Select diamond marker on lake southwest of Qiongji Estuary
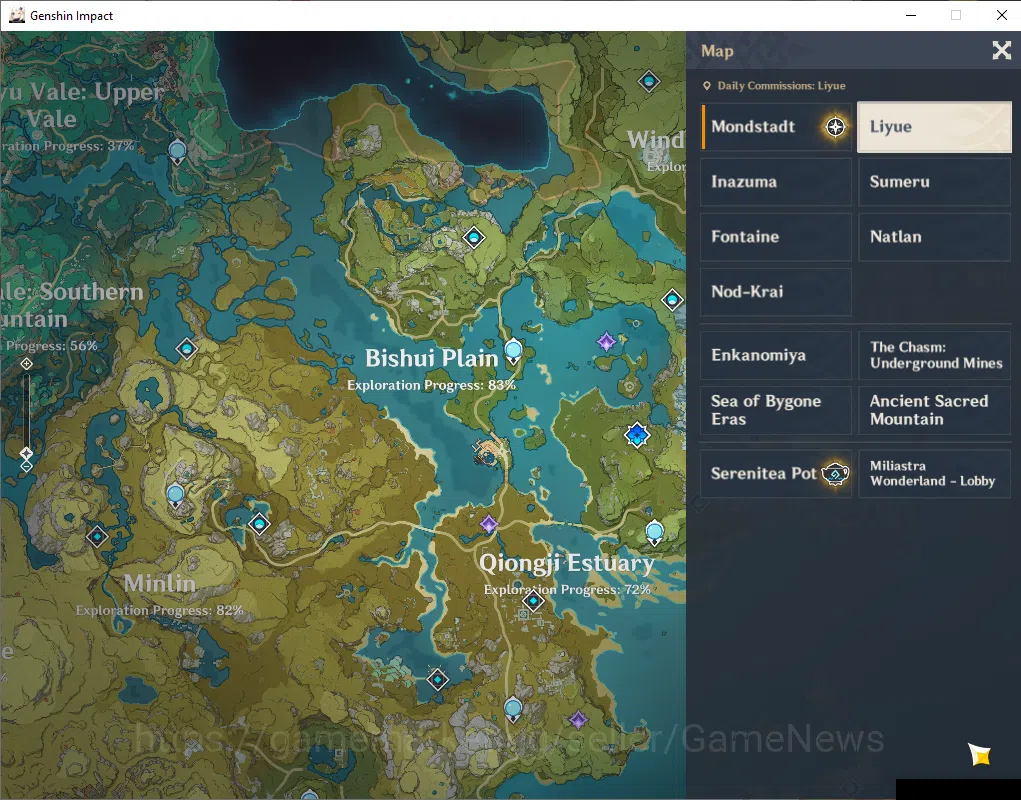Screen dimensions: 1021x800 point(438,680)
